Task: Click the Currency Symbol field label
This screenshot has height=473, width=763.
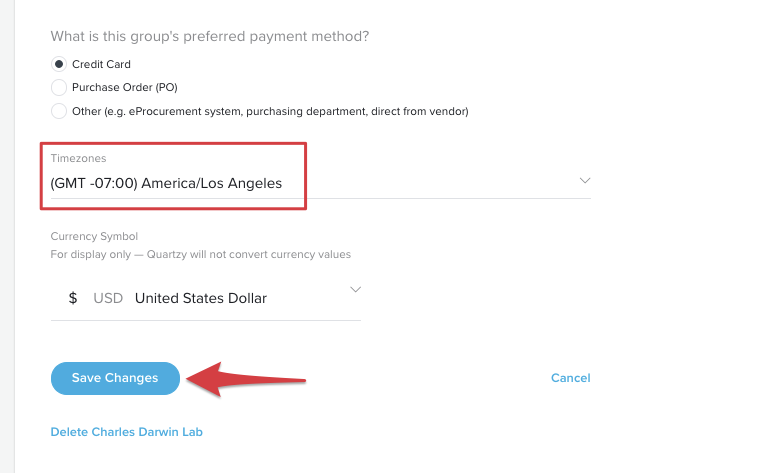Action: tap(94, 236)
